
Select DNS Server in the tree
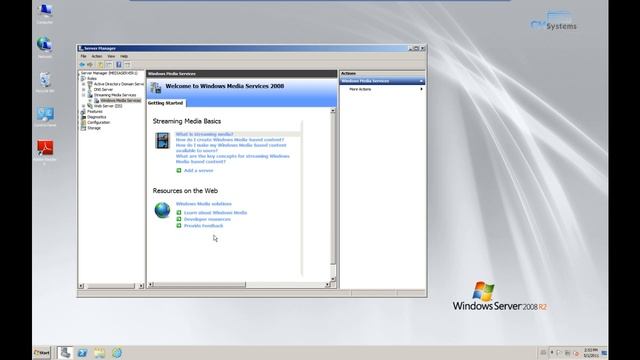click(x=103, y=89)
